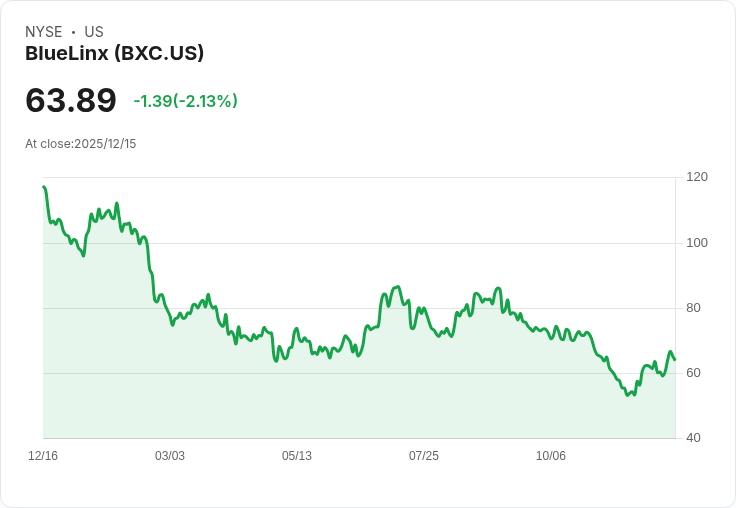The height and width of the screenshot is (508, 736).
Task: Click the lowest dip of the price line
Action: click(627, 395)
